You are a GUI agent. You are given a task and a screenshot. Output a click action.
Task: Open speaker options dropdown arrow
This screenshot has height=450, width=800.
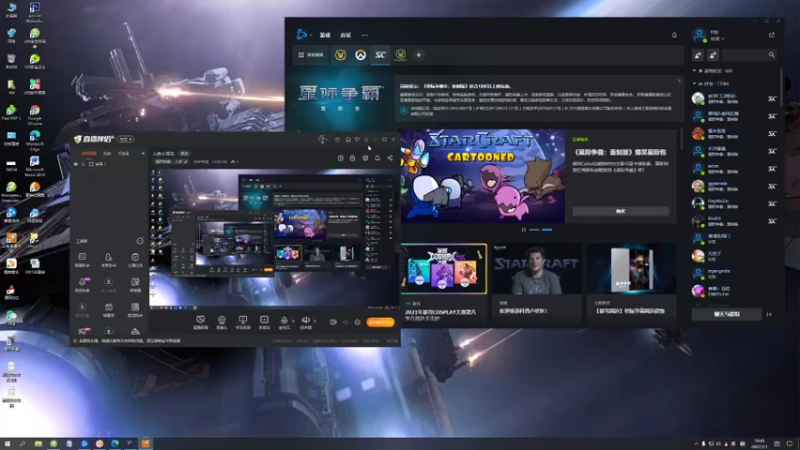(314, 321)
